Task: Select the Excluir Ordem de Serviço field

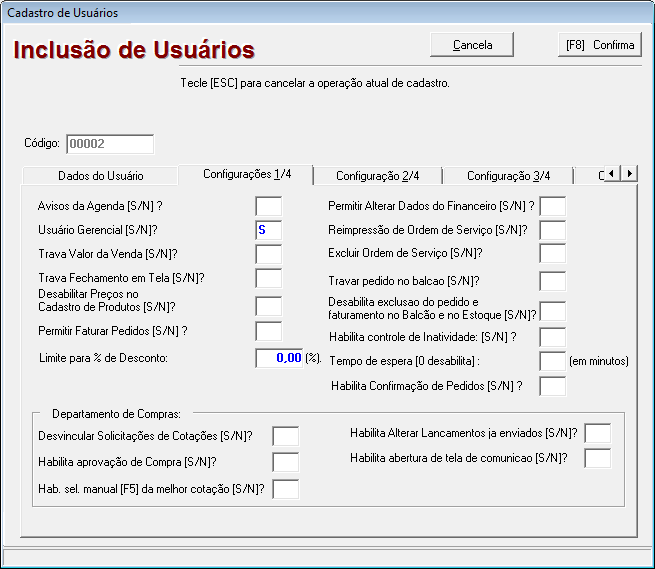Action: (552, 254)
